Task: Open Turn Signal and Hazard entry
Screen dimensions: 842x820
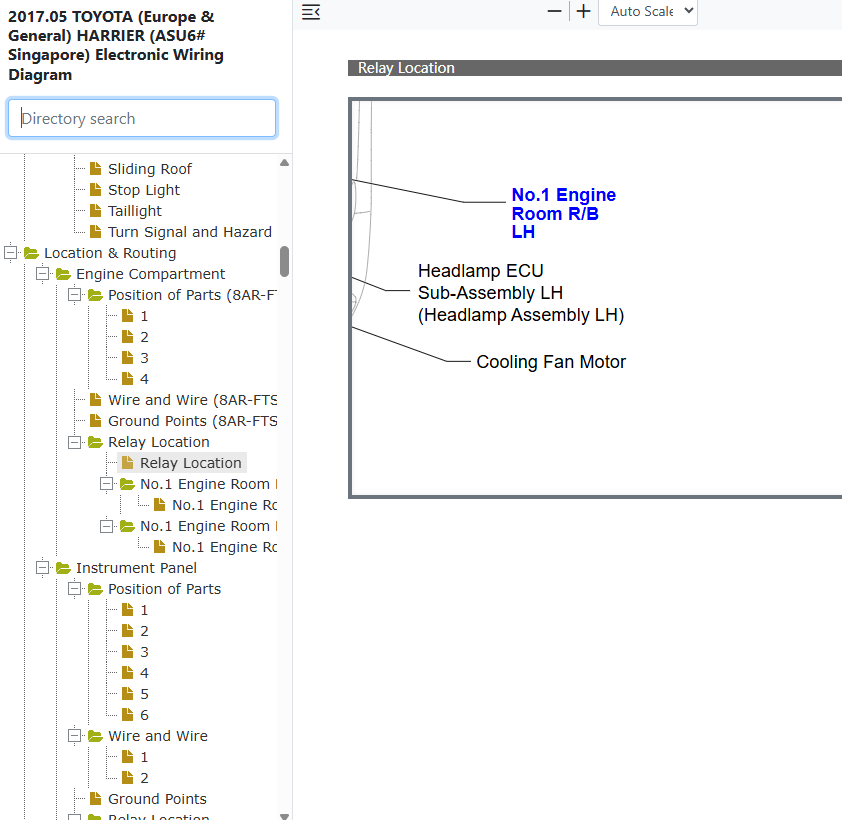Action: tap(190, 231)
